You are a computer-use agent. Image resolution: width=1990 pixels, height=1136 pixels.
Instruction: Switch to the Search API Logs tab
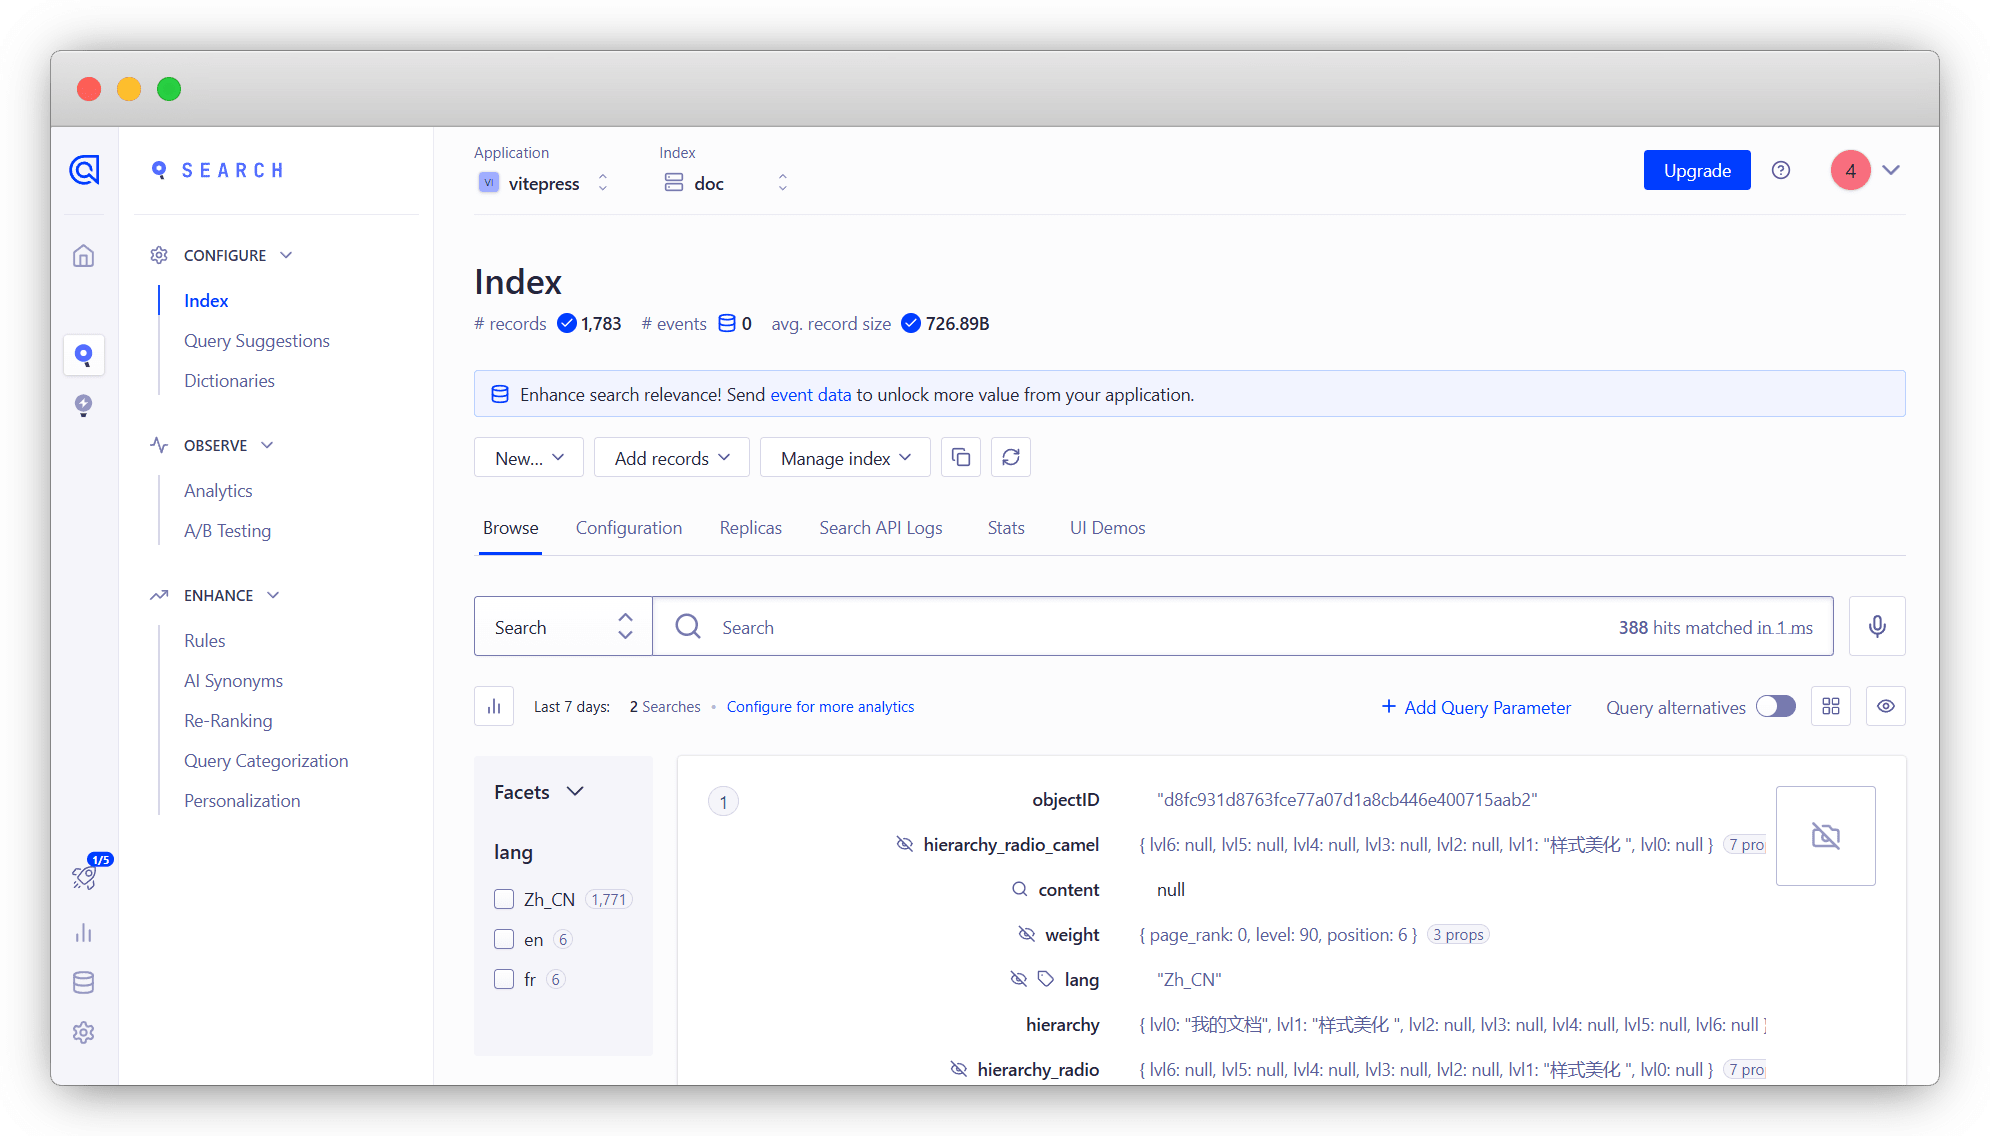(x=880, y=527)
